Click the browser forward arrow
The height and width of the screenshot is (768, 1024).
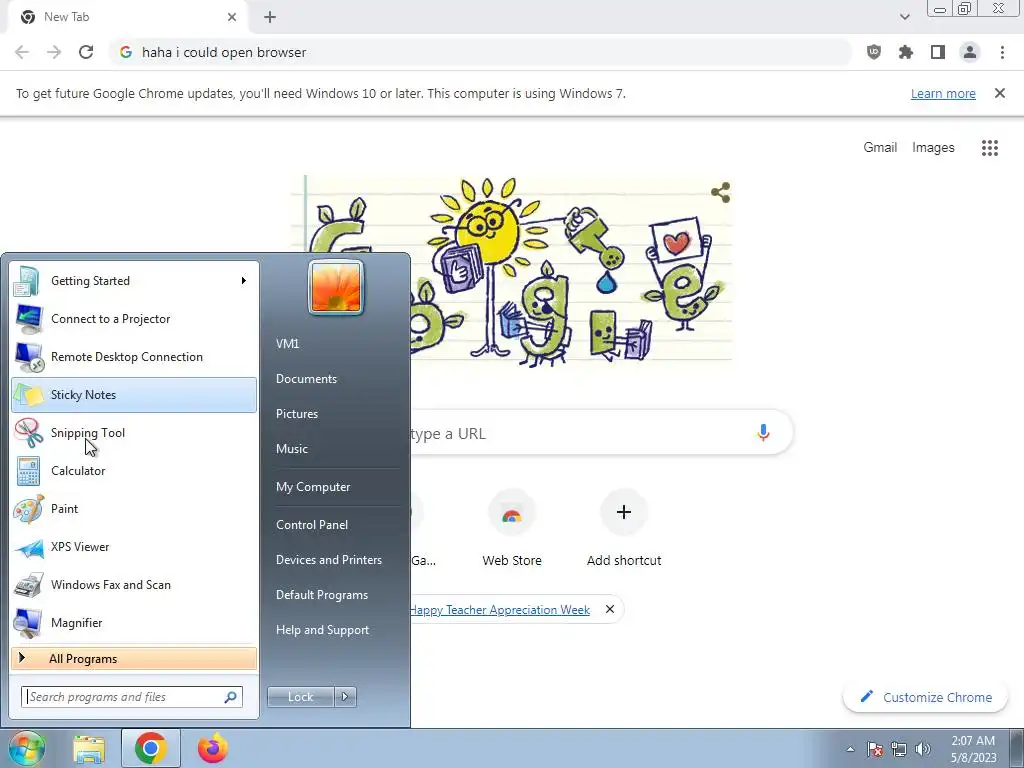point(54,52)
